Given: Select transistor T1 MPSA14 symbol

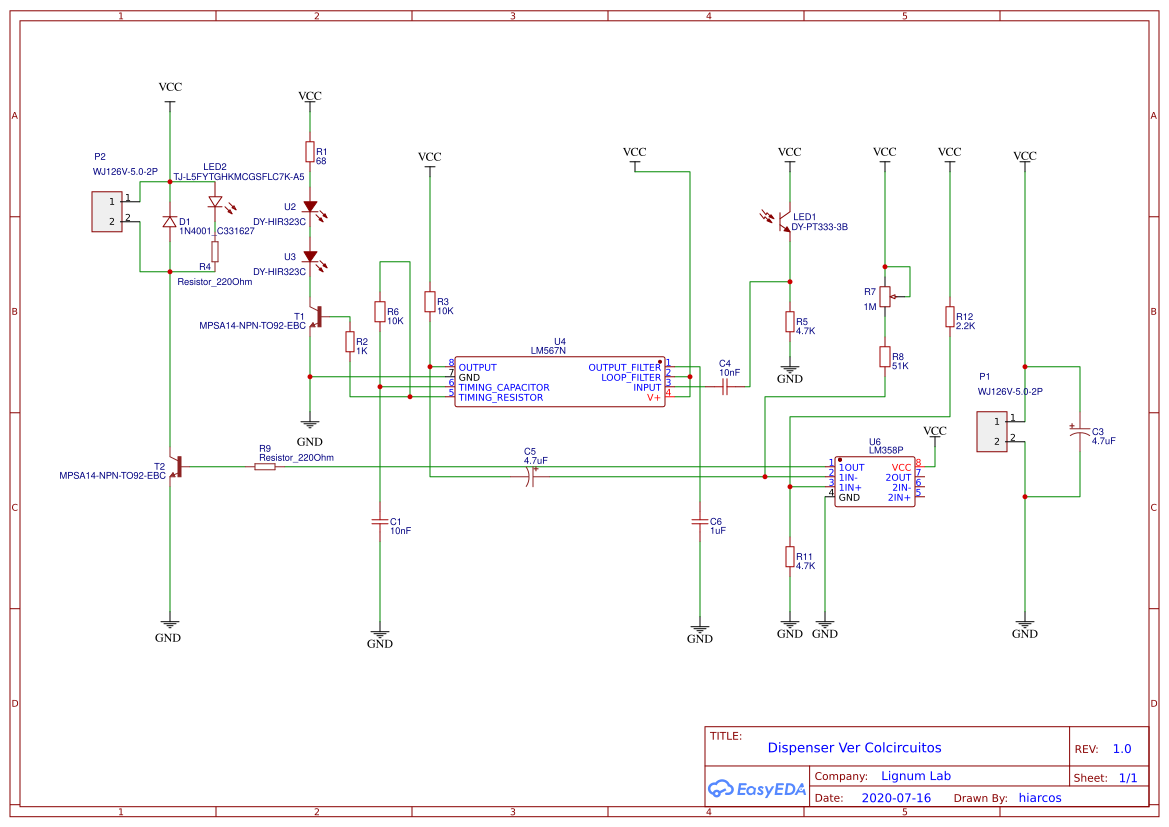Looking at the screenshot, I should coord(320,318).
